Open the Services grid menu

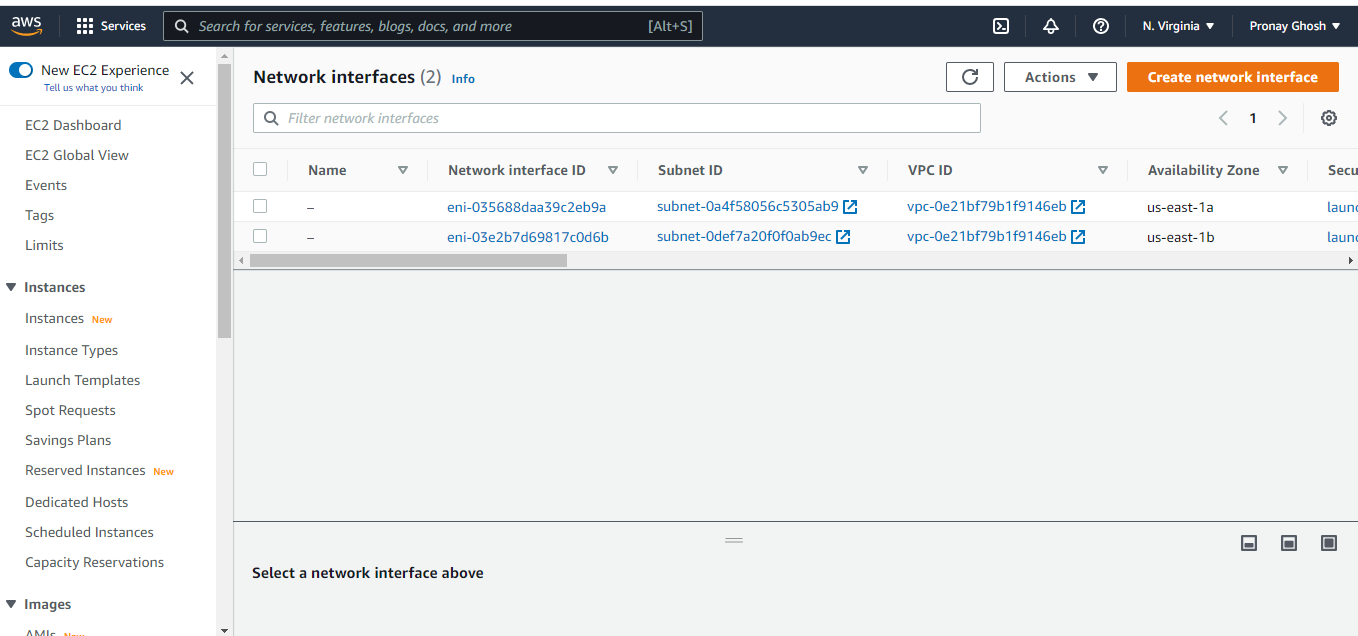pyautogui.click(x=111, y=26)
